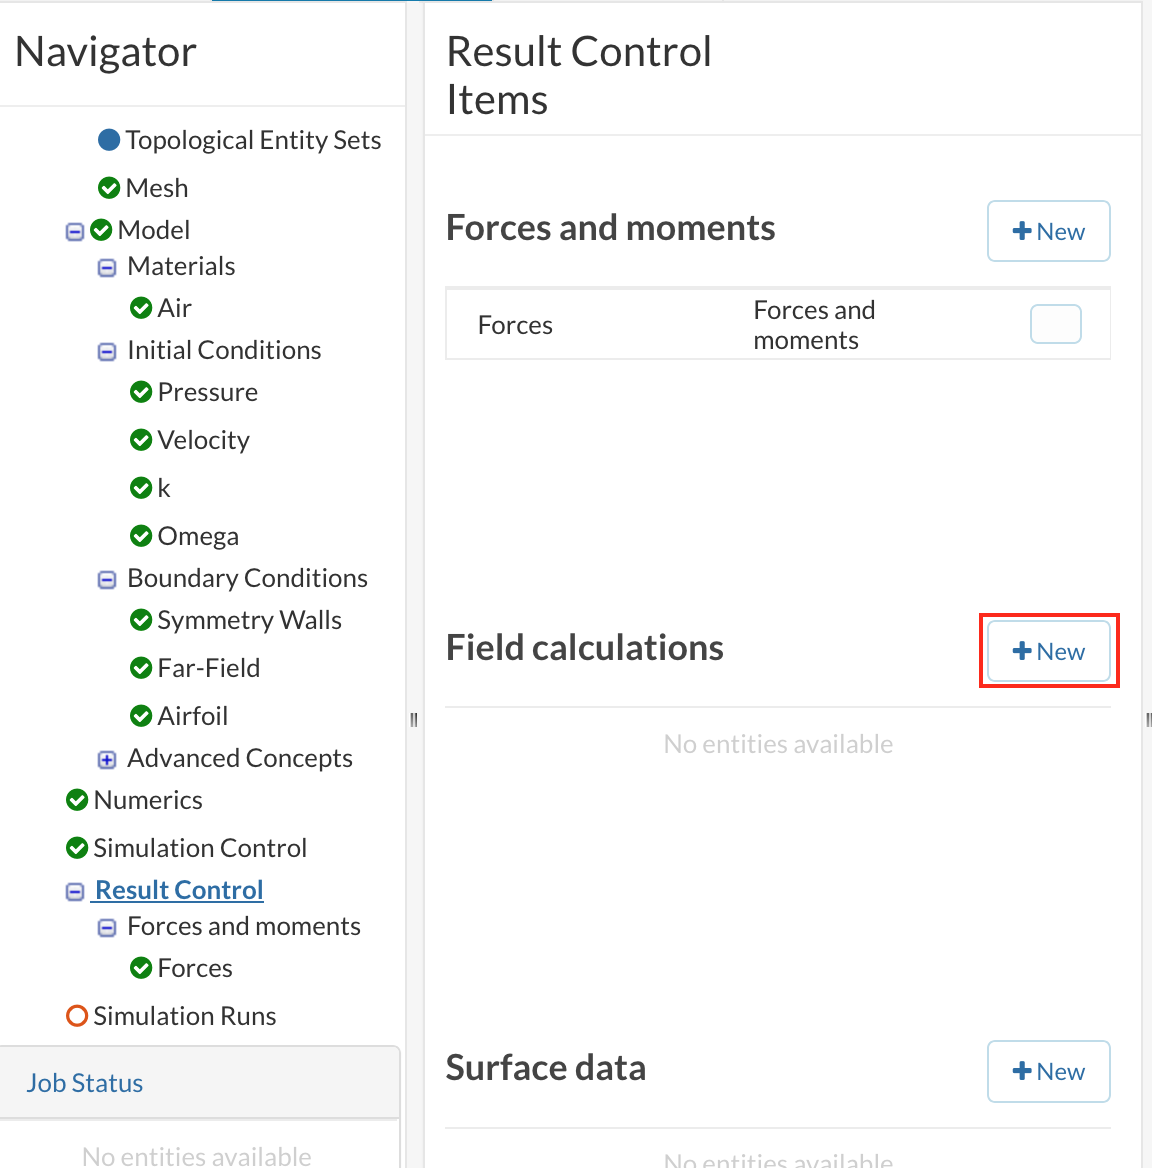Collapse the Result Control node
Image resolution: width=1152 pixels, height=1168 pixels.
click(75, 891)
